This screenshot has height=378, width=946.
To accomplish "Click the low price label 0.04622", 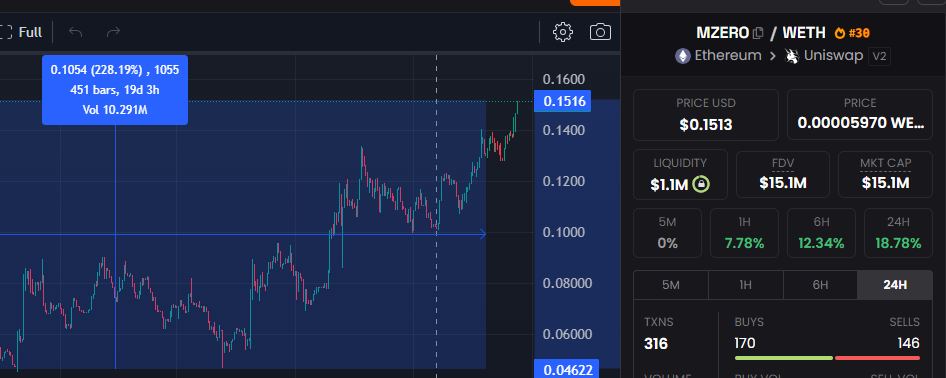I will (567, 369).
